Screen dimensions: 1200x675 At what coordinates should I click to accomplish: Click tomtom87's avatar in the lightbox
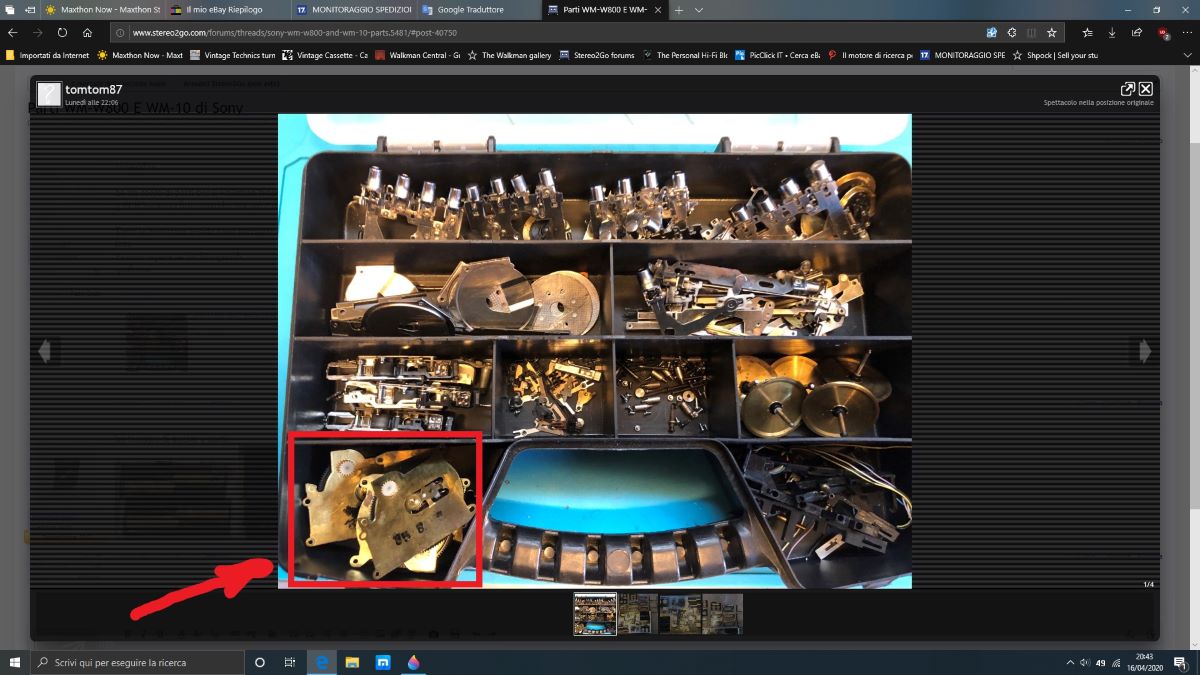click(x=49, y=94)
